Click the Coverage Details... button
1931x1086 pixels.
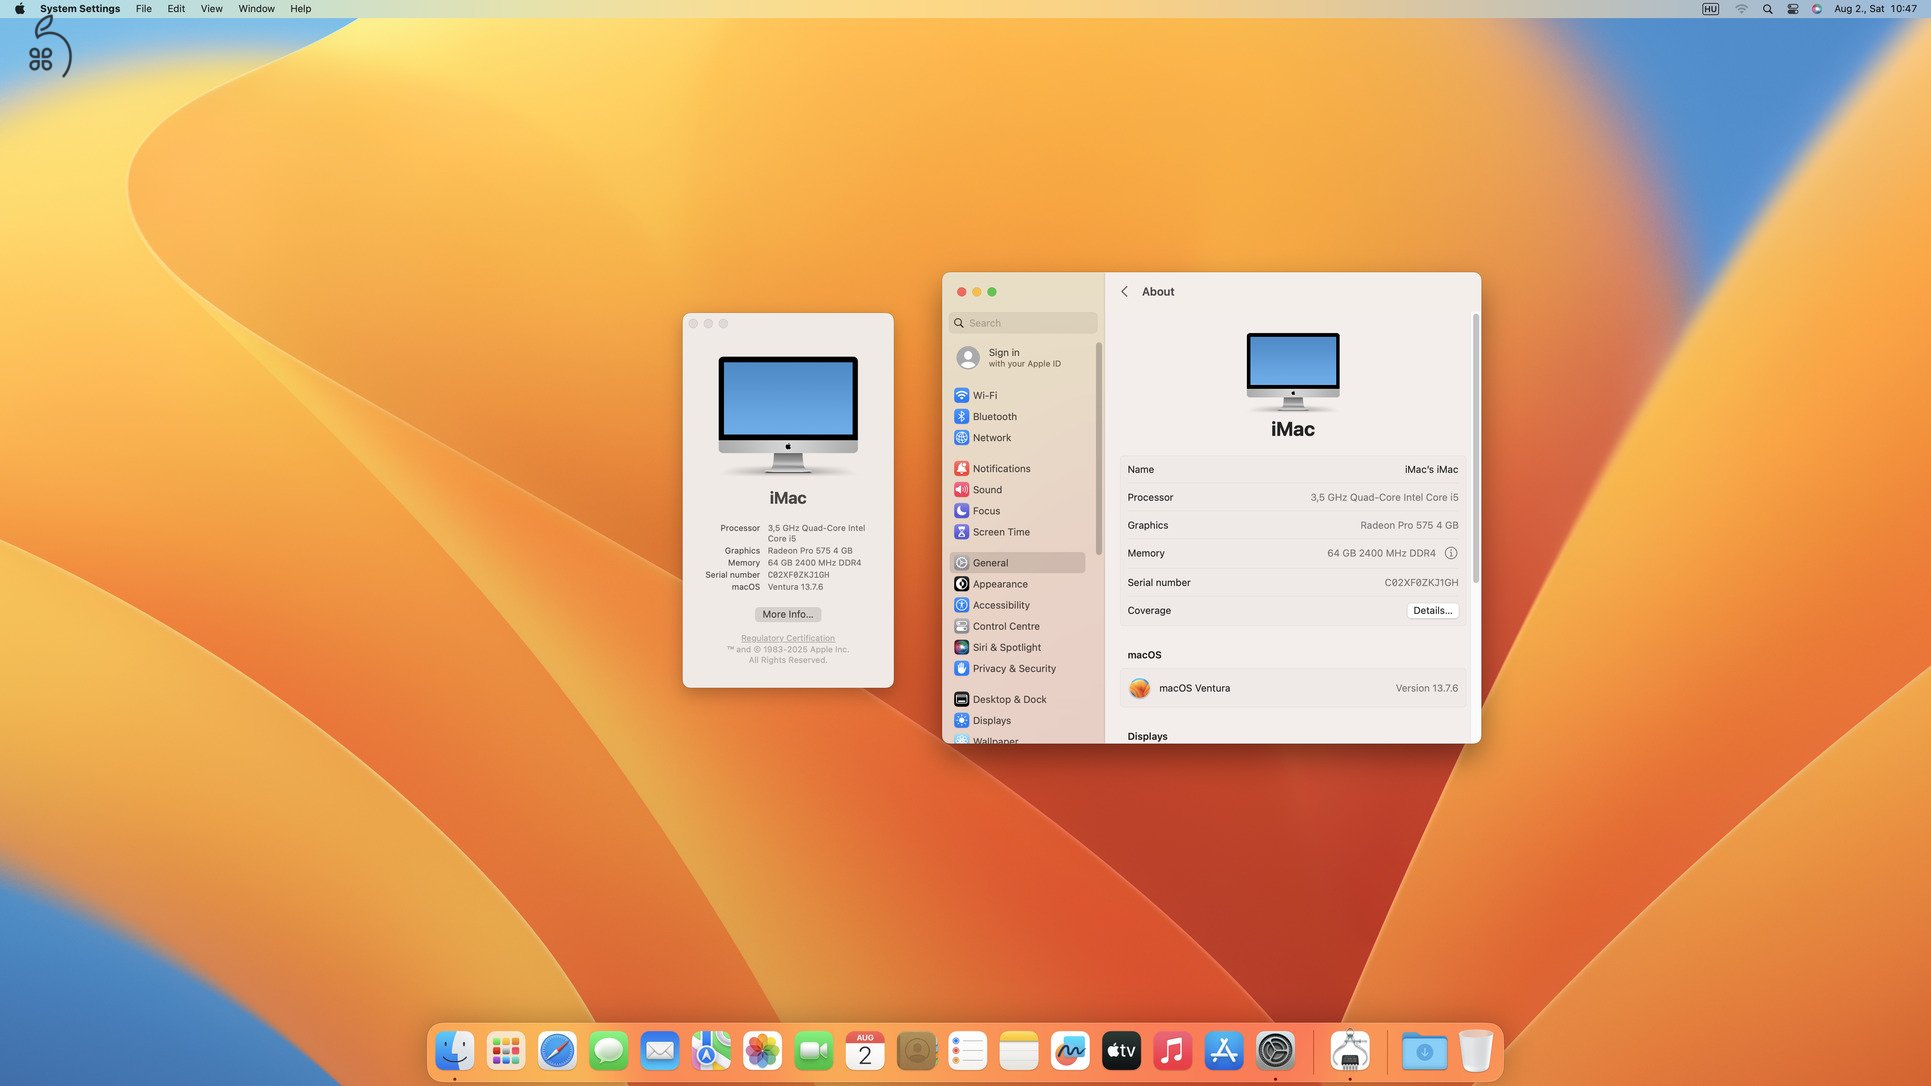[x=1432, y=611]
